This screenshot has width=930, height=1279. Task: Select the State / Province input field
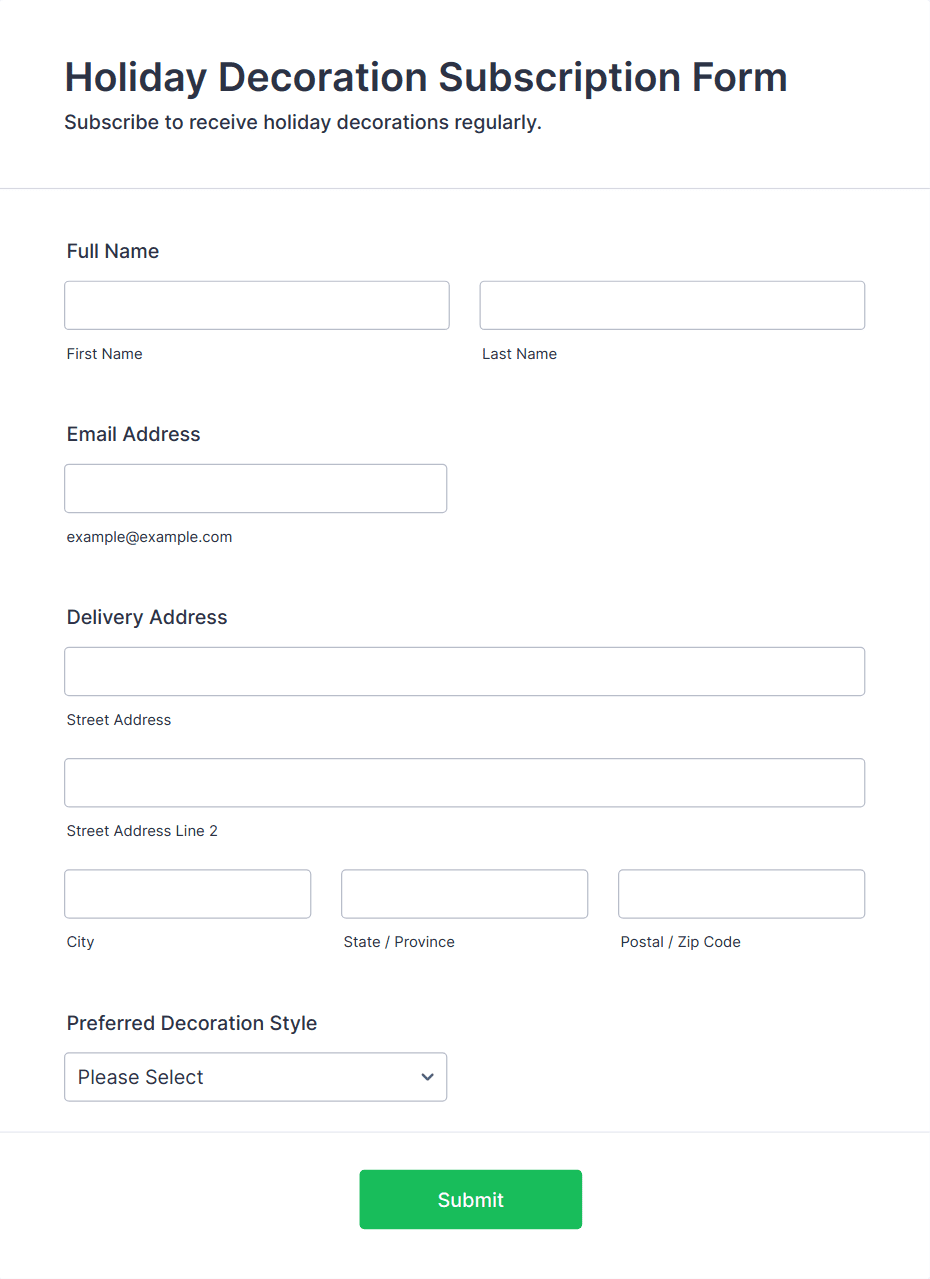[x=464, y=893]
